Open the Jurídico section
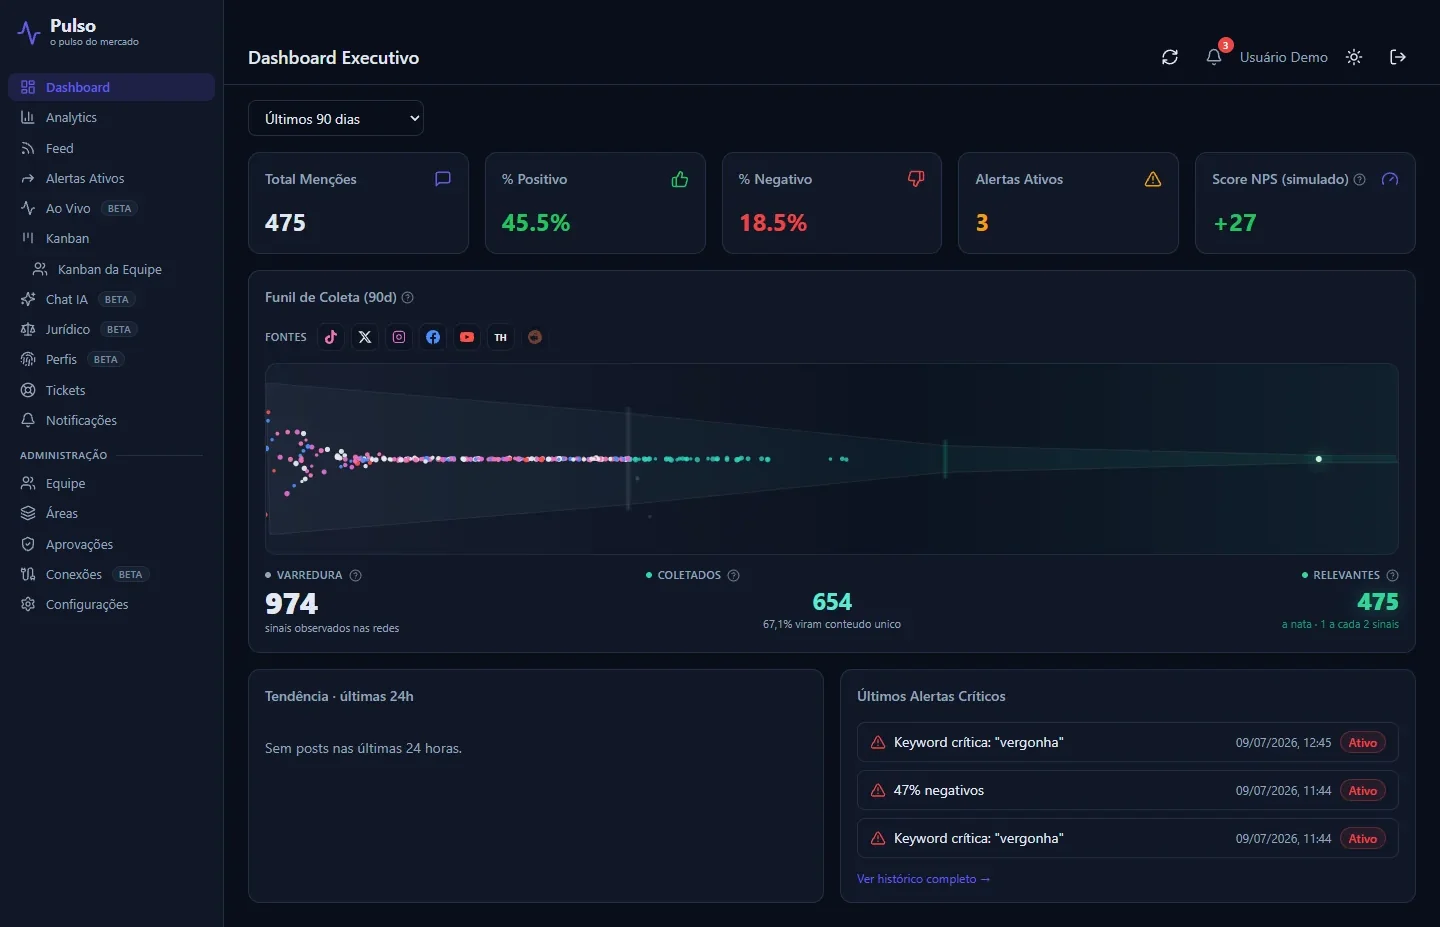The width and height of the screenshot is (1440, 927). point(111,329)
